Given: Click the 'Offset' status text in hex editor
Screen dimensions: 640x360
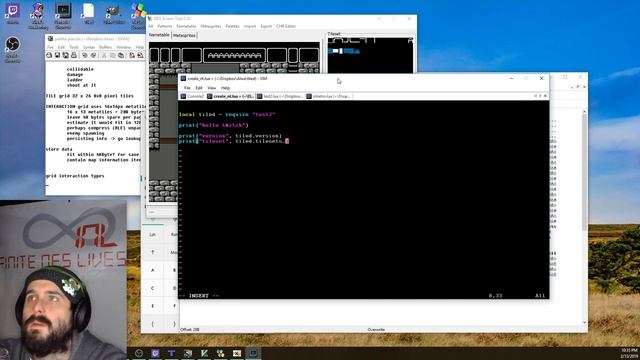Looking at the screenshot, I should pyautogui.click(x=190, y=329).
